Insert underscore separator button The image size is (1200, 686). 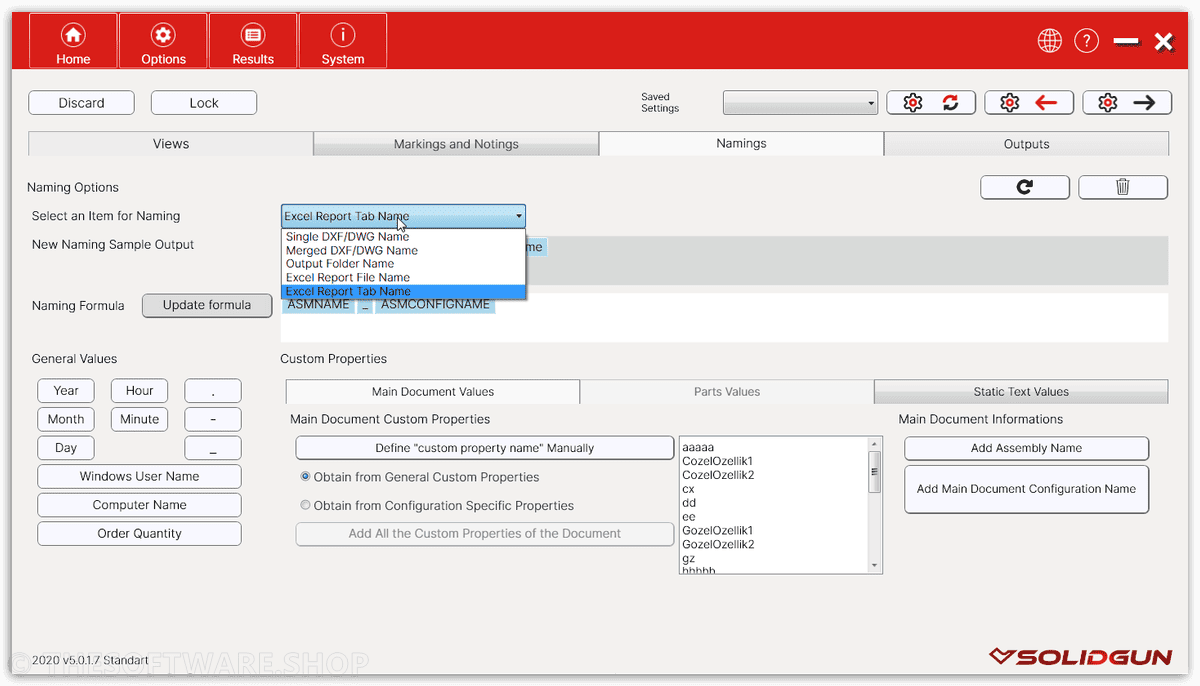(x=213, y=448)
